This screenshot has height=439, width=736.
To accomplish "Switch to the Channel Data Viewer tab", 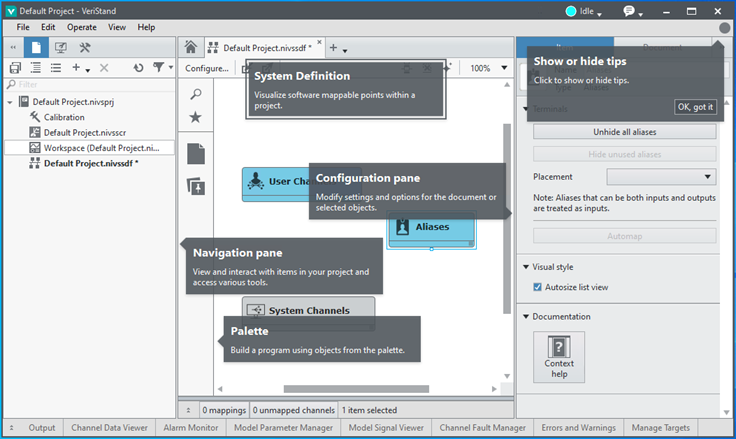I will pyautogui.click(x=109, y=428).
